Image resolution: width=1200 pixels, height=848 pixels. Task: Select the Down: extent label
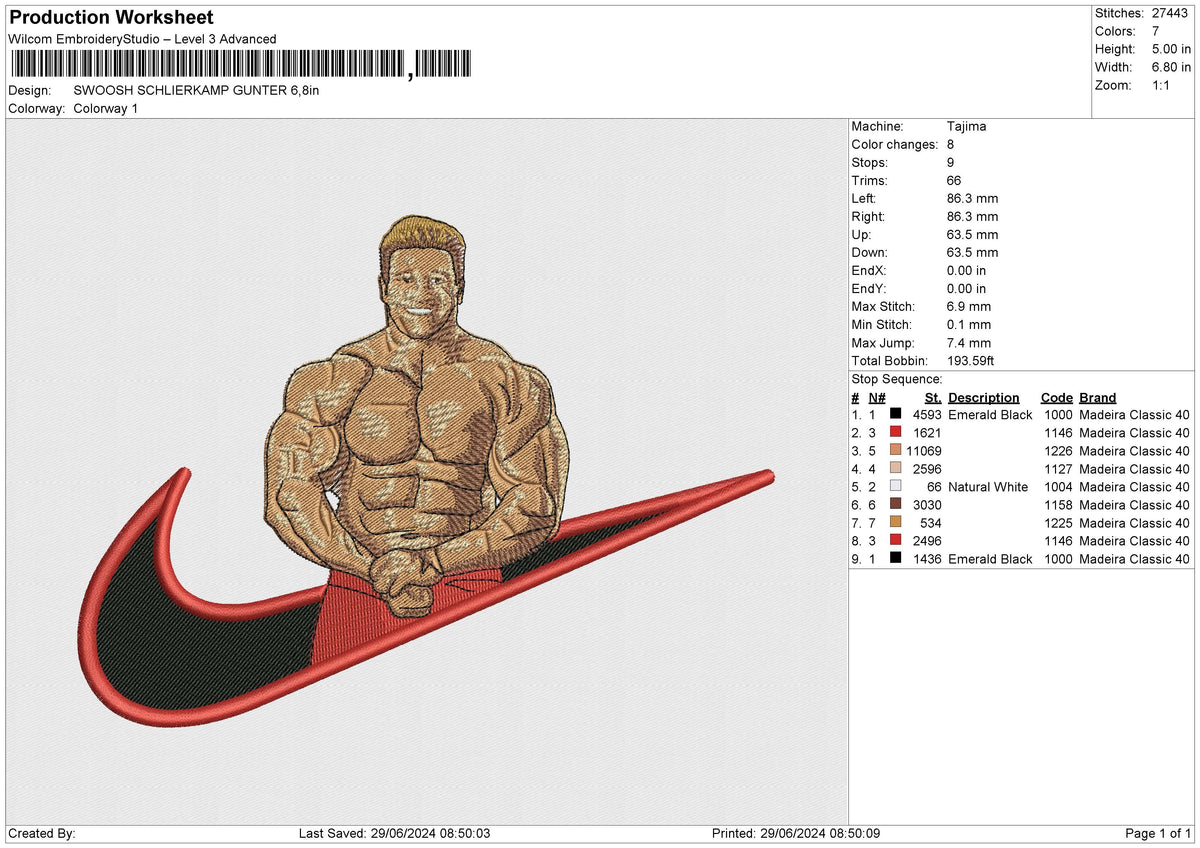[869, 253]
